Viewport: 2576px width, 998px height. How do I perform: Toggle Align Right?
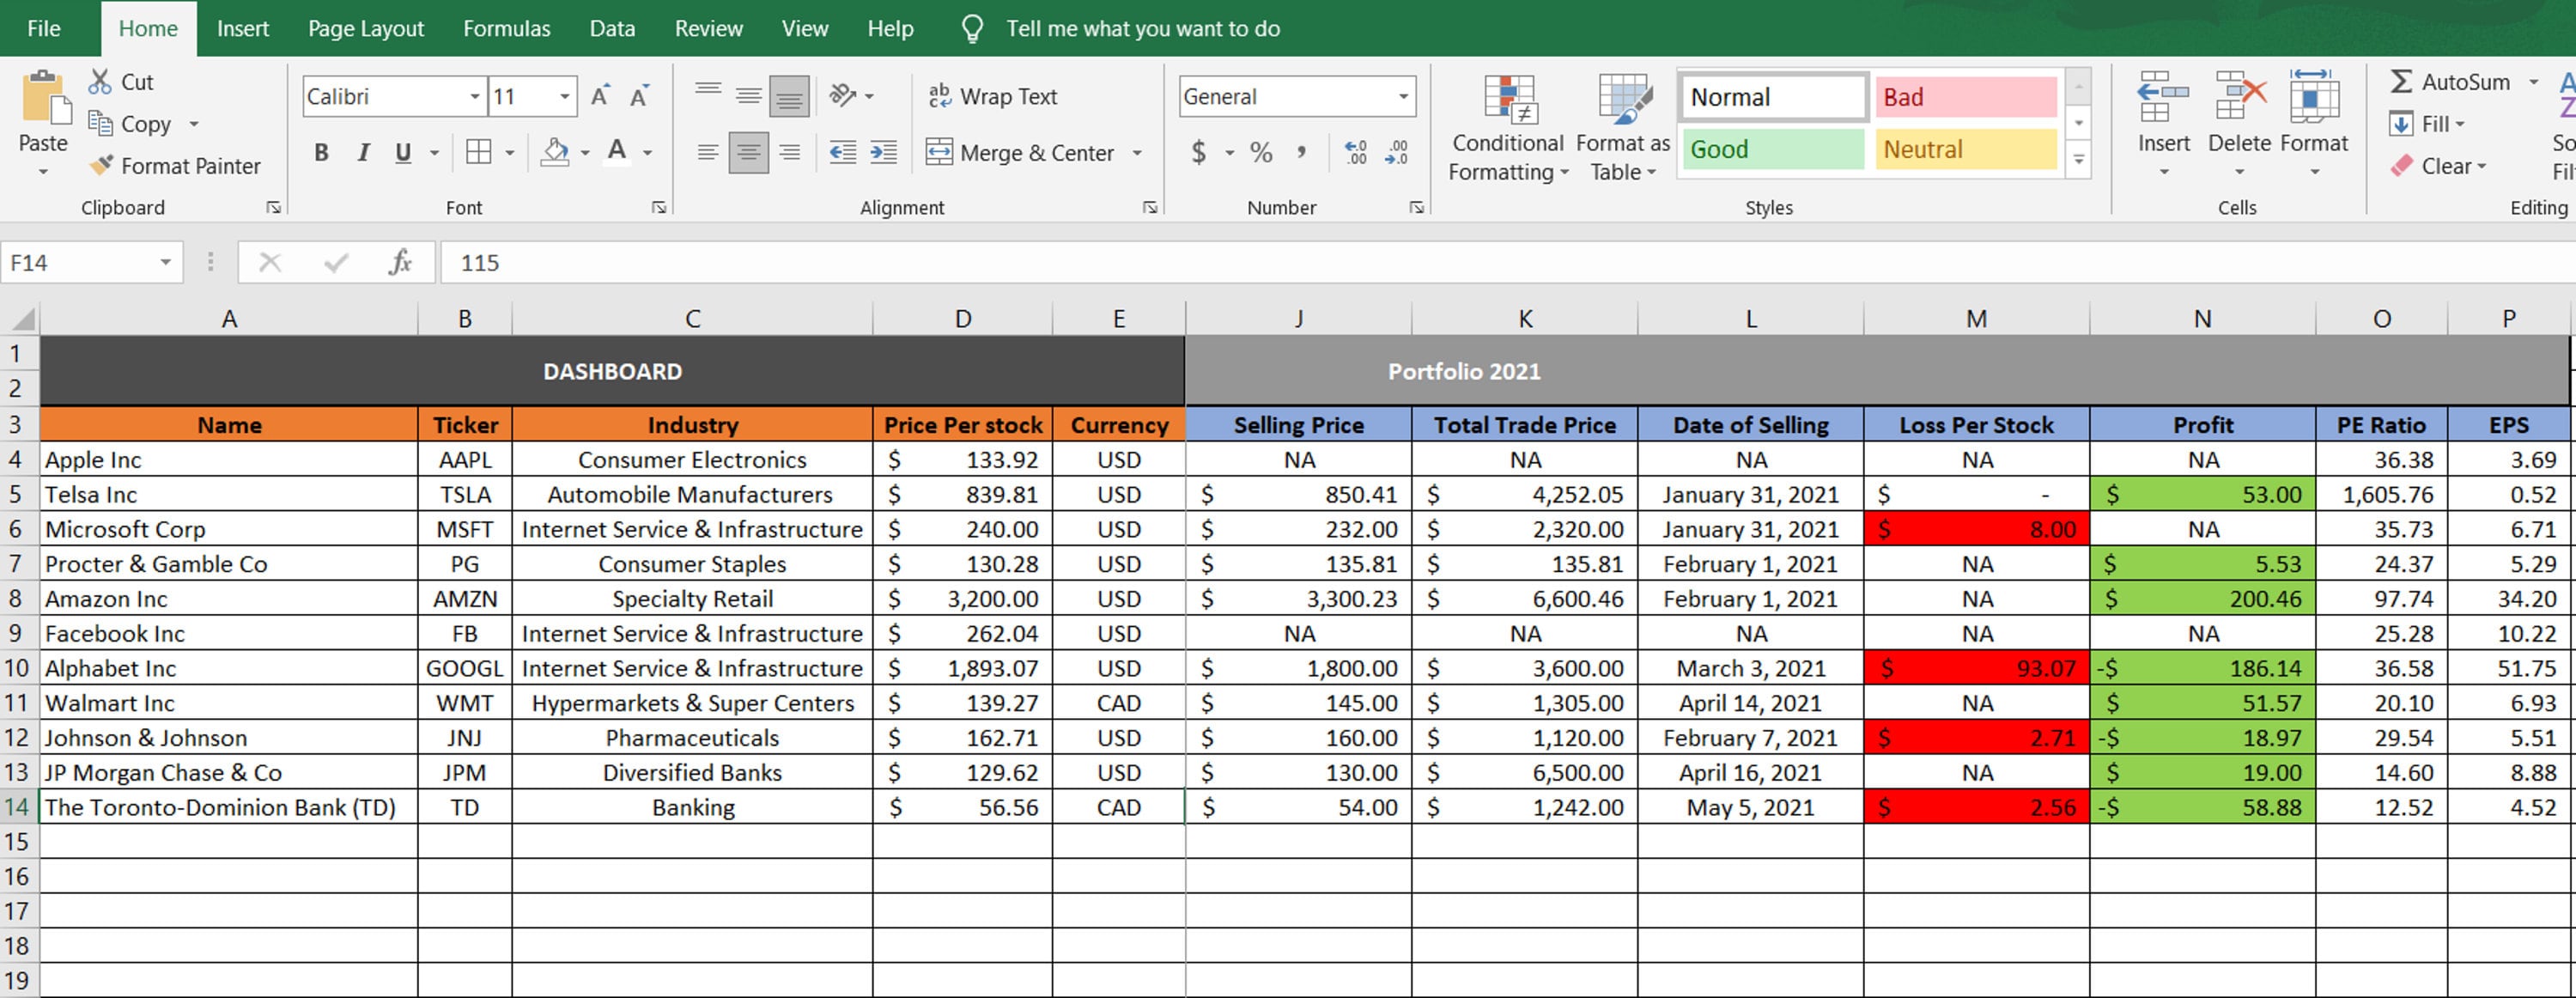[x=789, y=152]
